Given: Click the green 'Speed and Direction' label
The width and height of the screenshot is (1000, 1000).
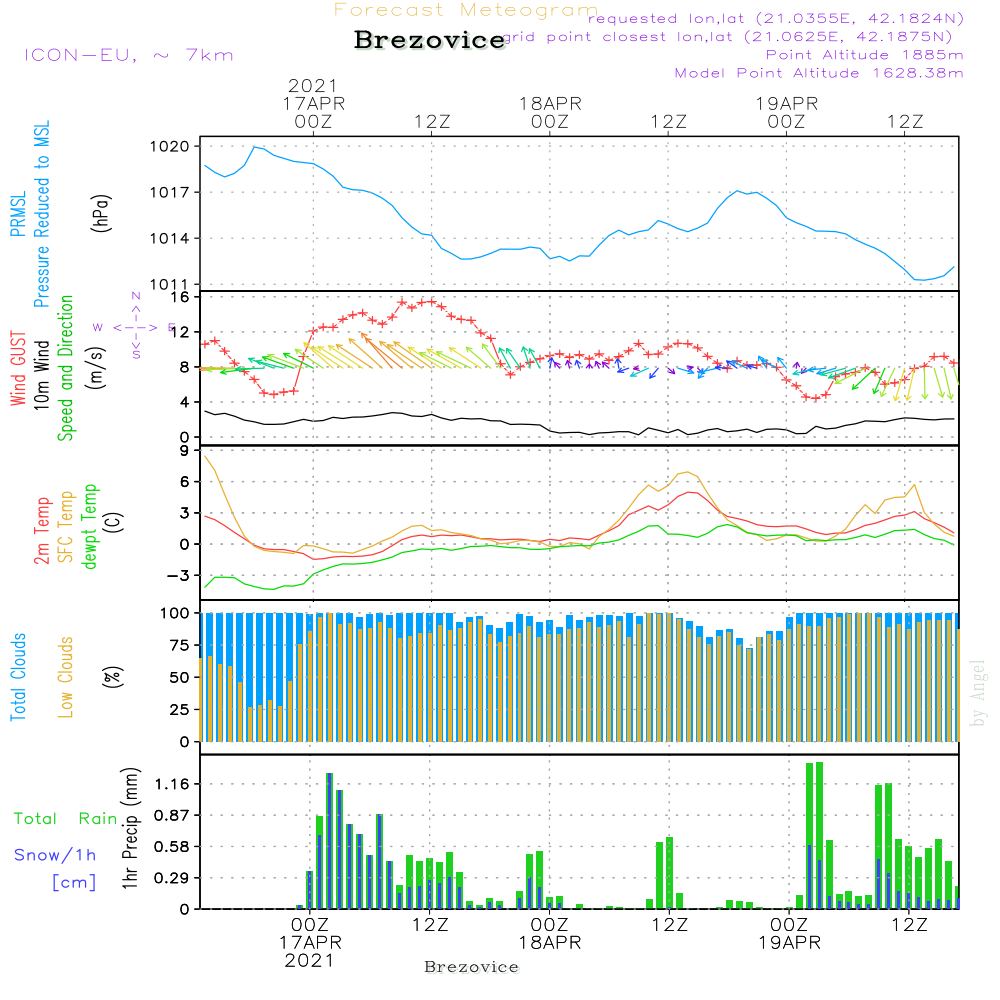Looking at the screenshot, I should 65,368.
